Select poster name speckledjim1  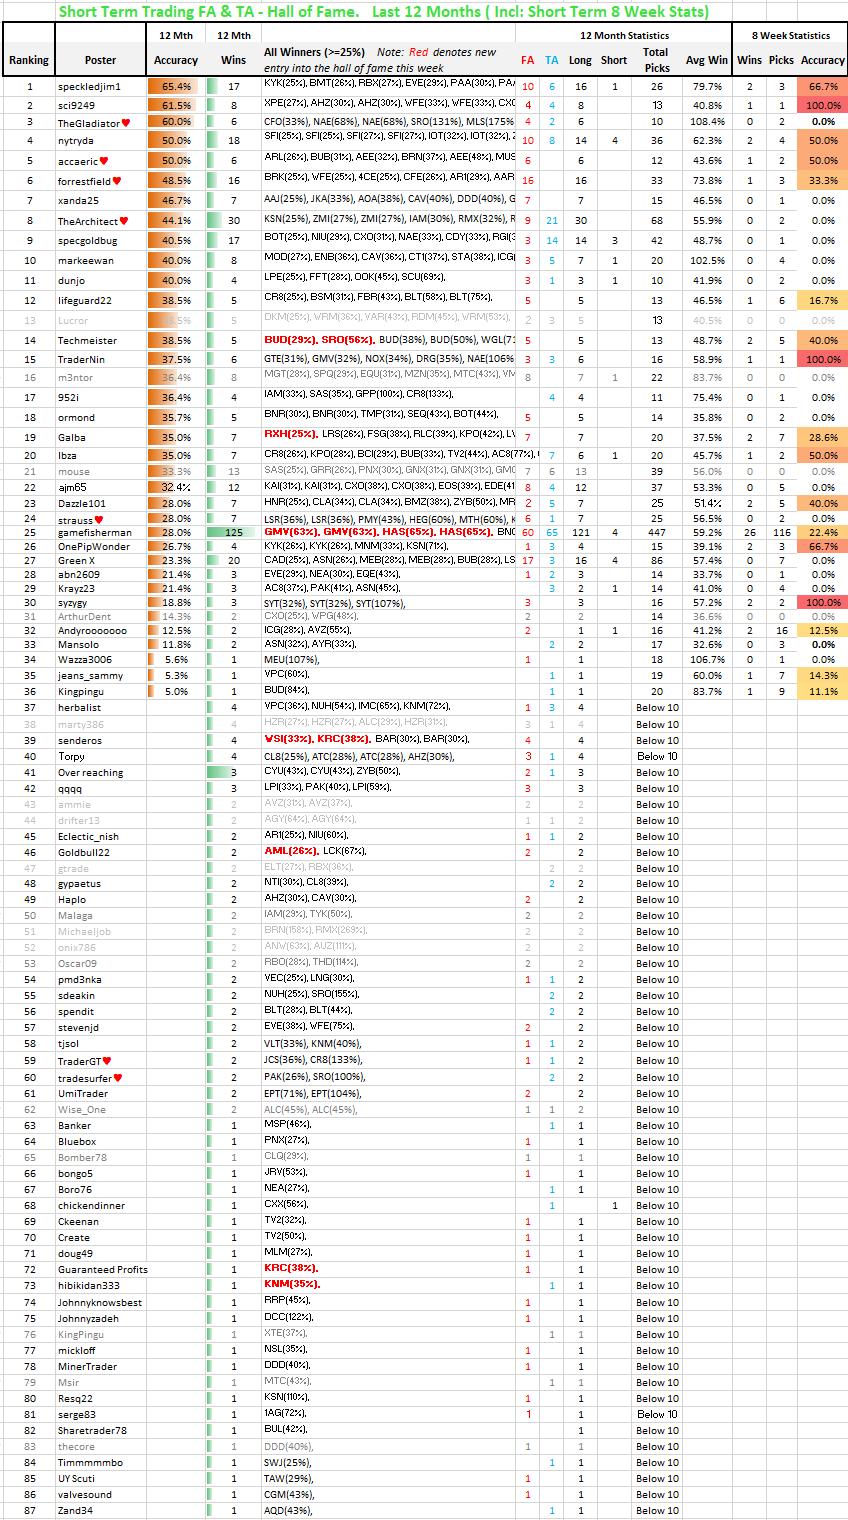click(89, 87)
